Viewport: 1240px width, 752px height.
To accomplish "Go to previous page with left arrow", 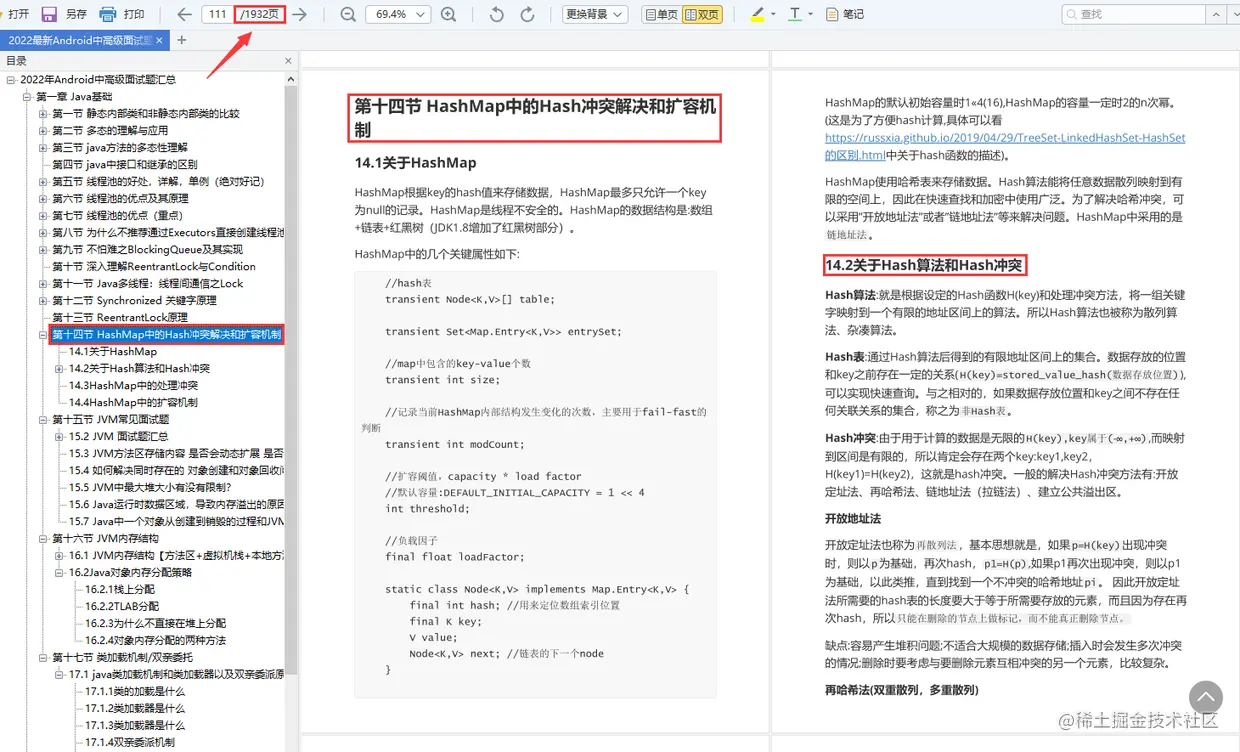I will [x=184, y=14].
